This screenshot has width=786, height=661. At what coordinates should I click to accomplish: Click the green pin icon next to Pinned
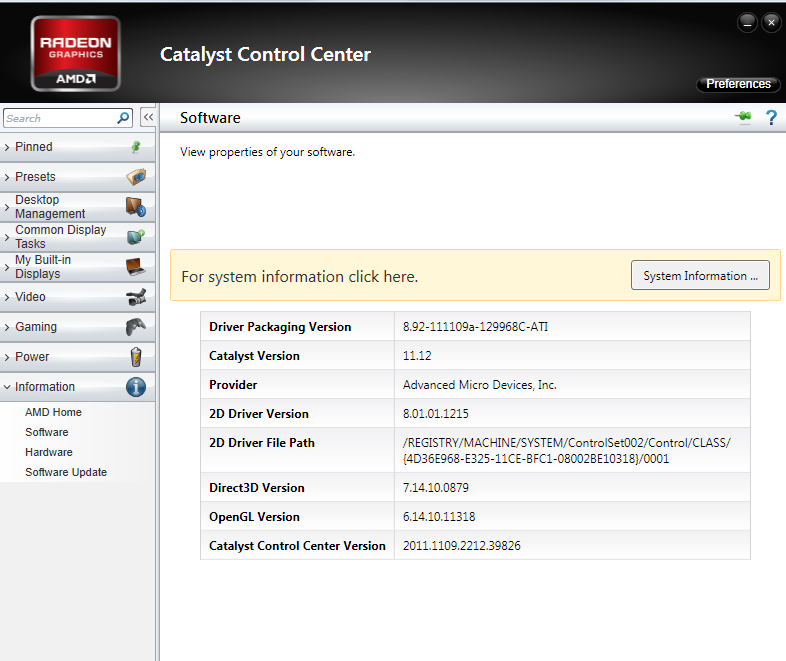coord(136,147)
